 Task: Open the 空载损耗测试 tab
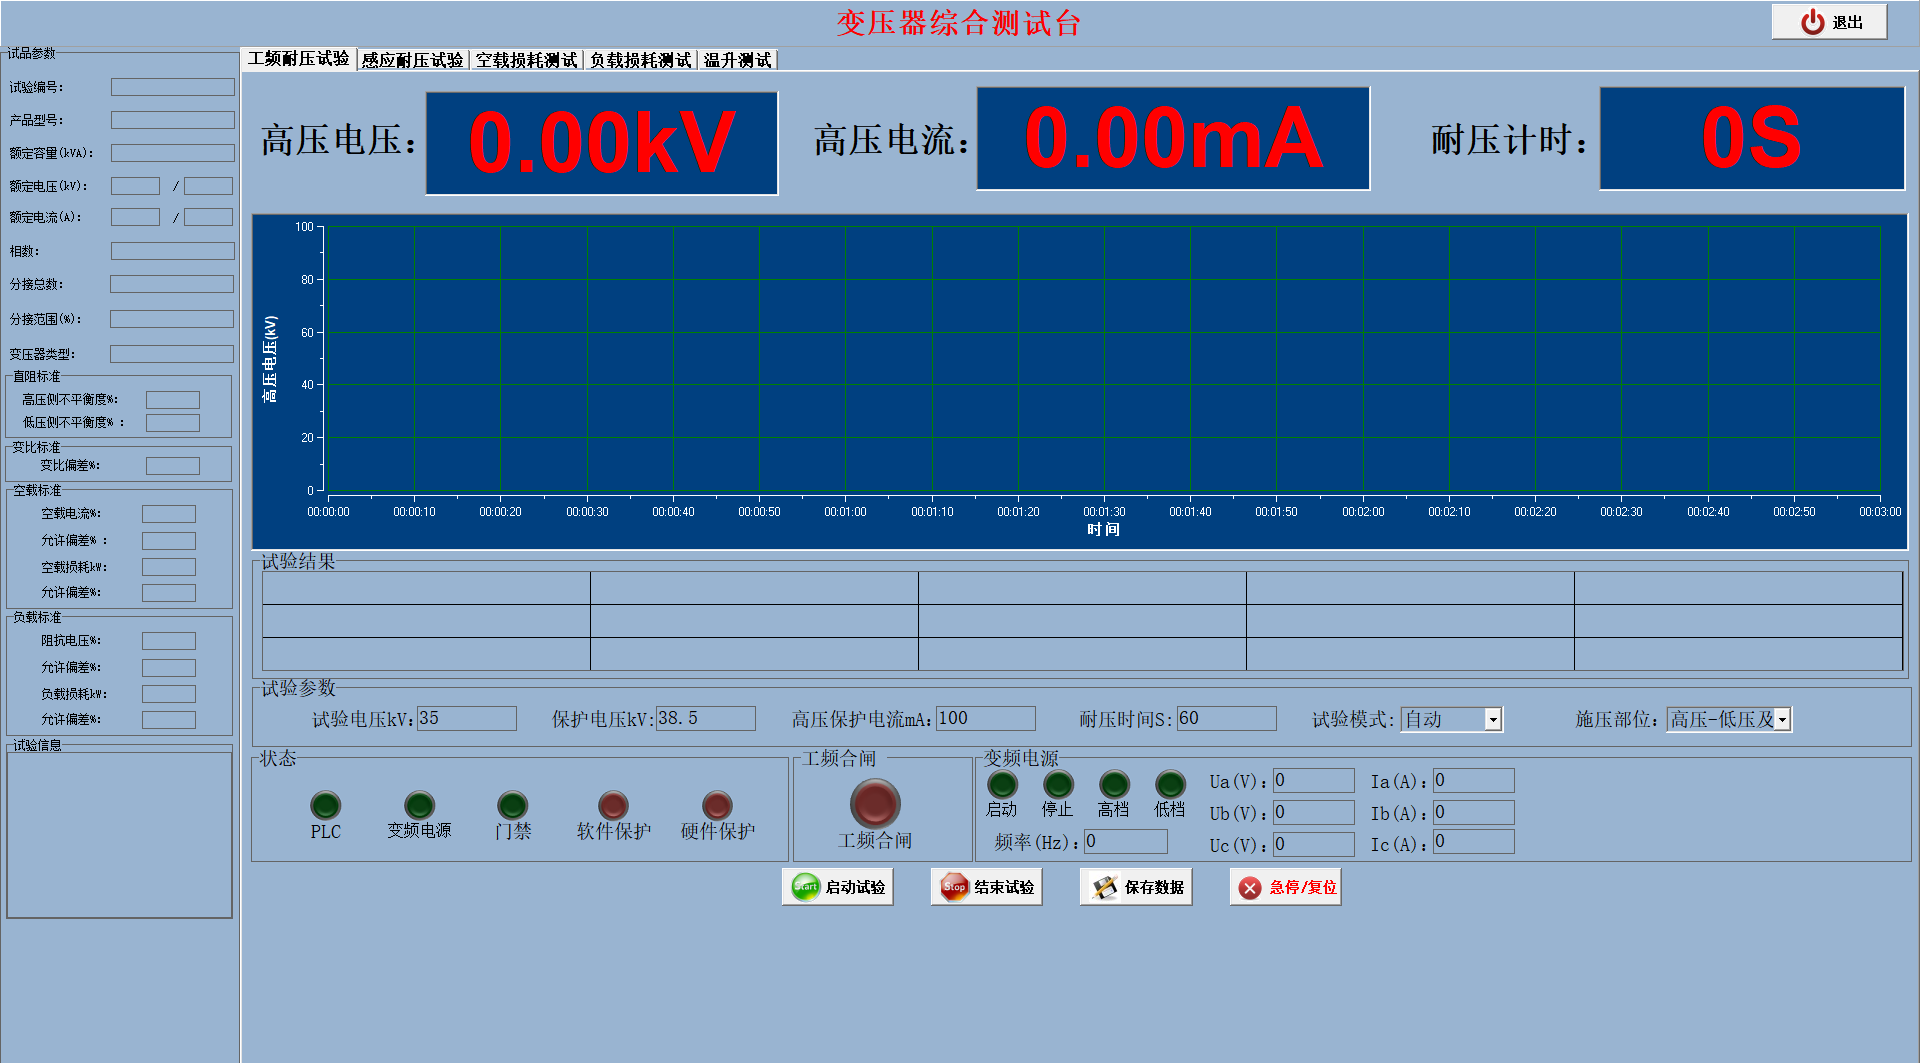(x=526, y=60)
